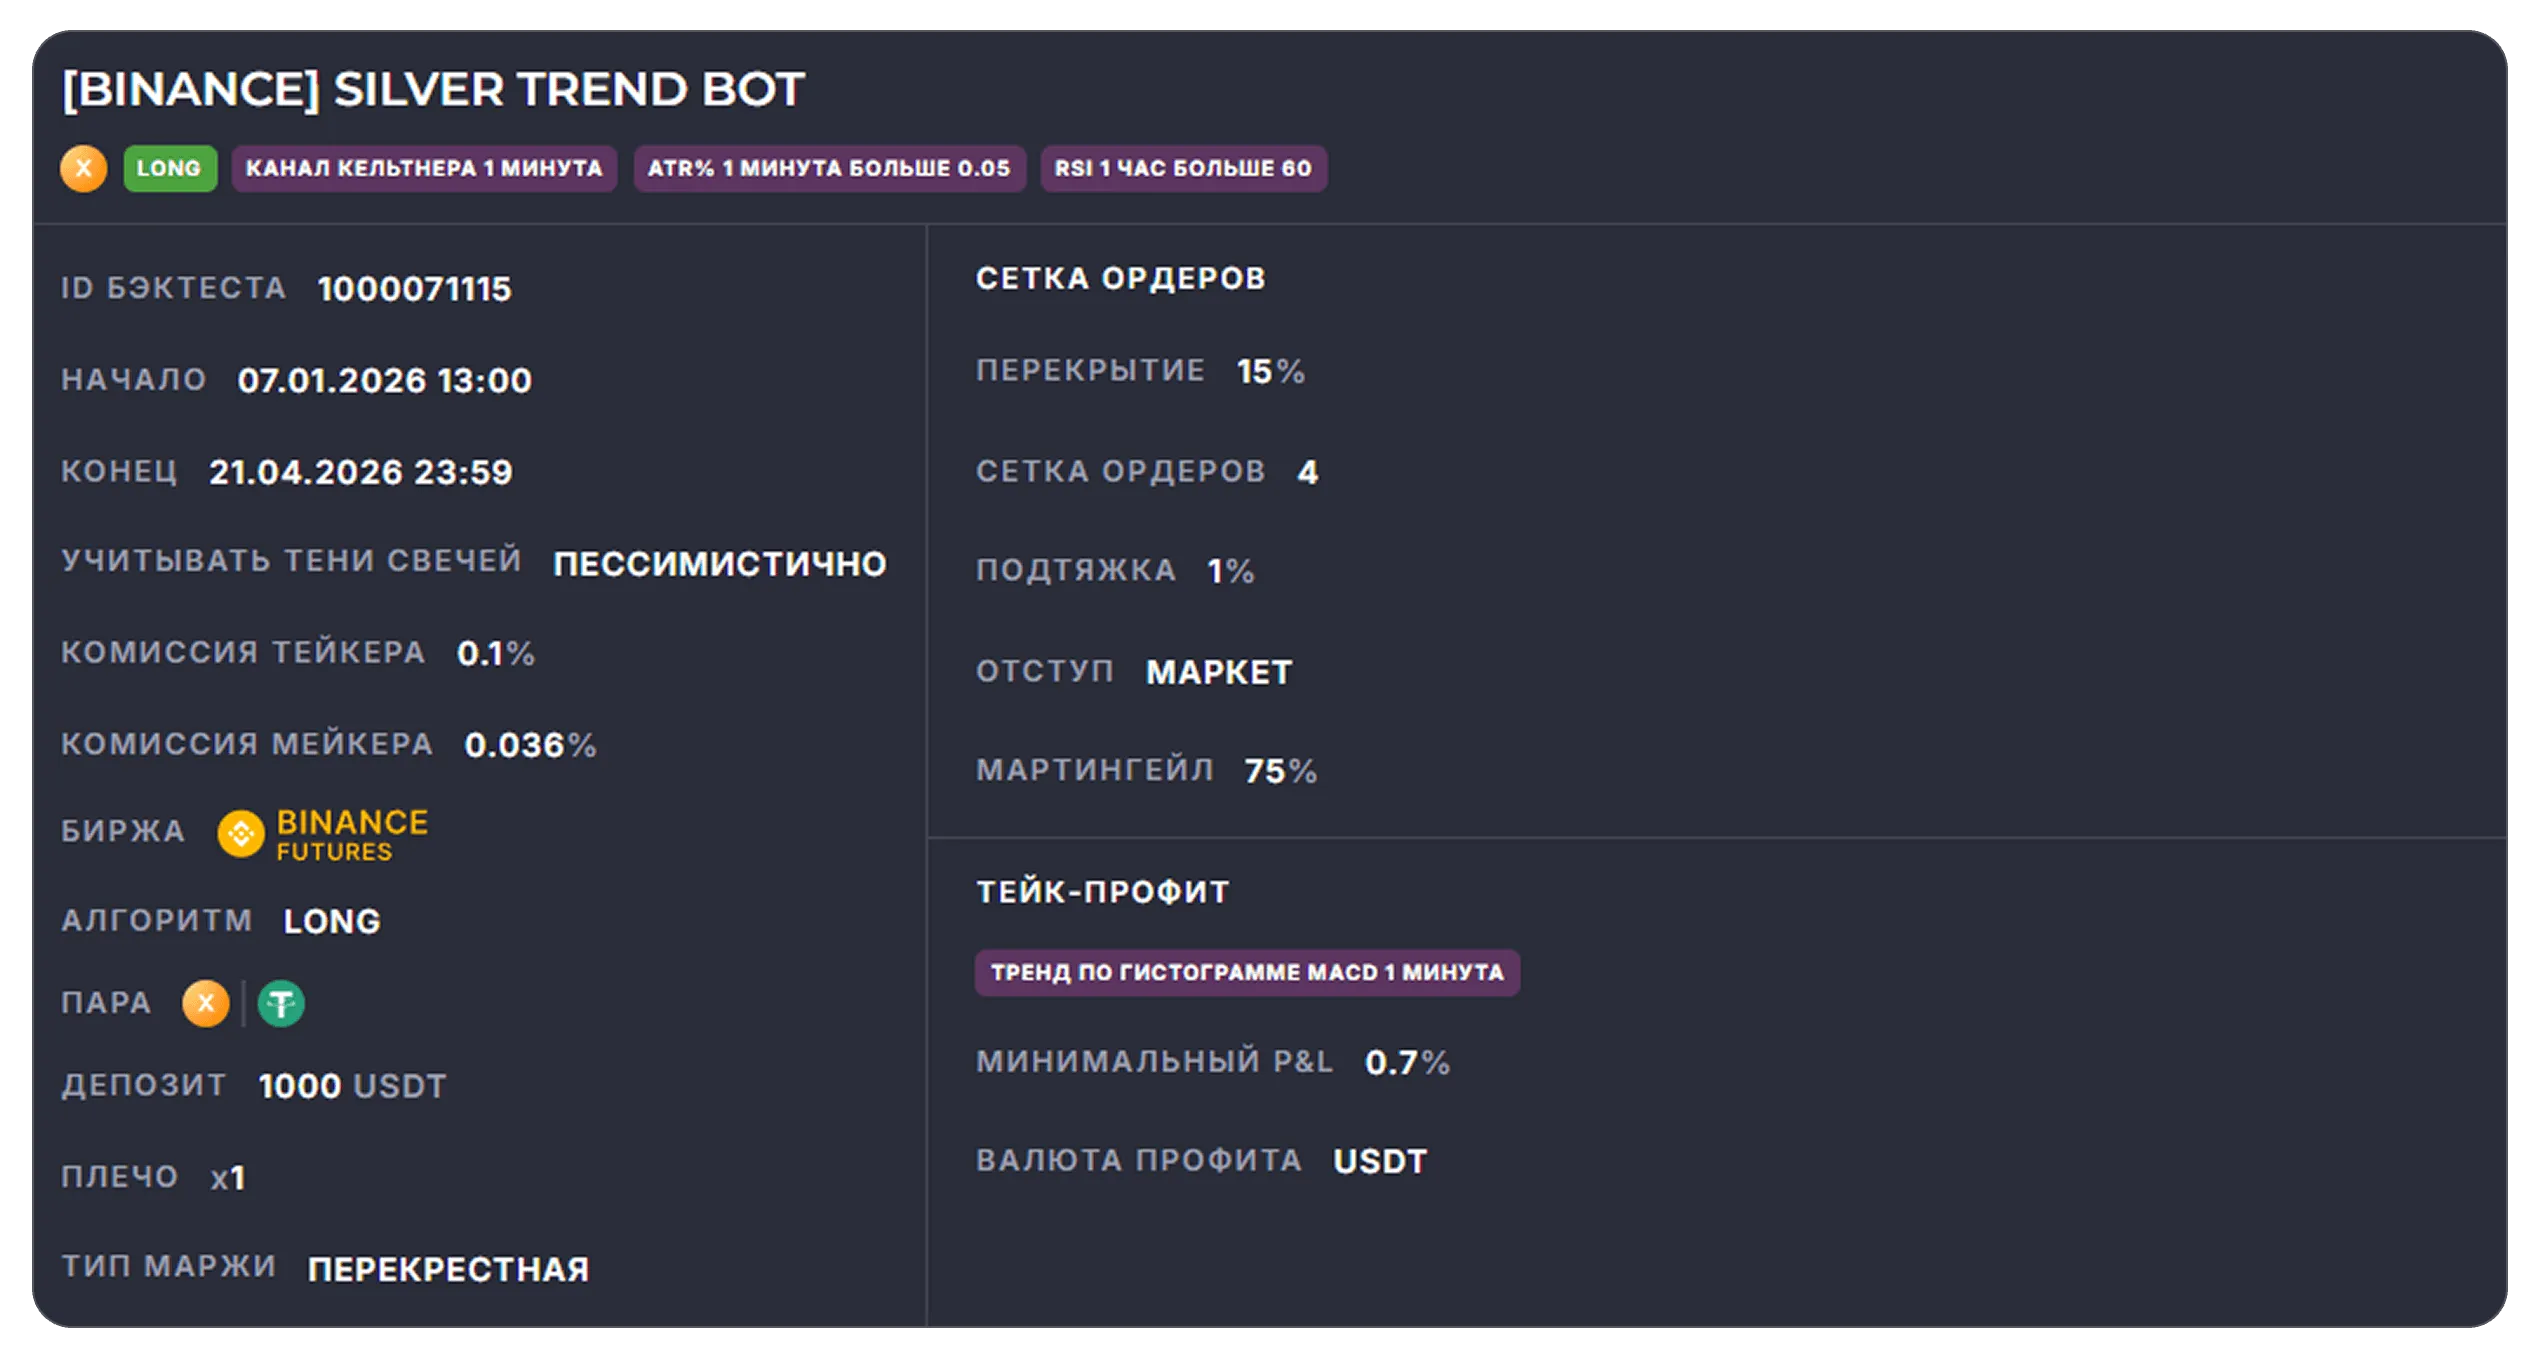Click the start date 07.01.2026 13:00
Image resolution: width=2538 pixels, height=1356 pixels.
click(384, 380)
